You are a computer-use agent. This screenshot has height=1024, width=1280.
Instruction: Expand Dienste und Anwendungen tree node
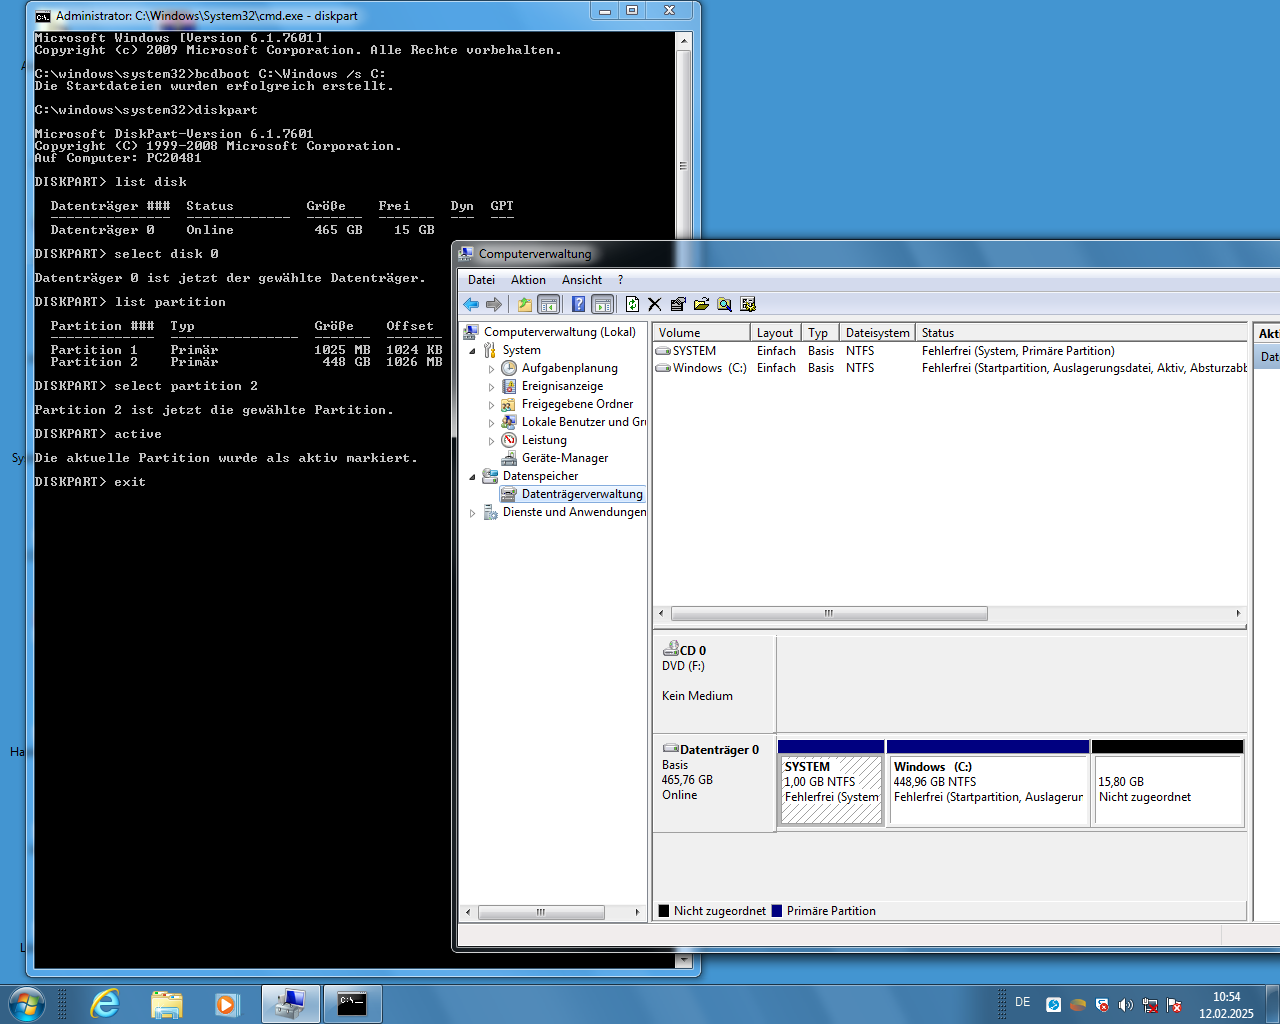[472, 513]
